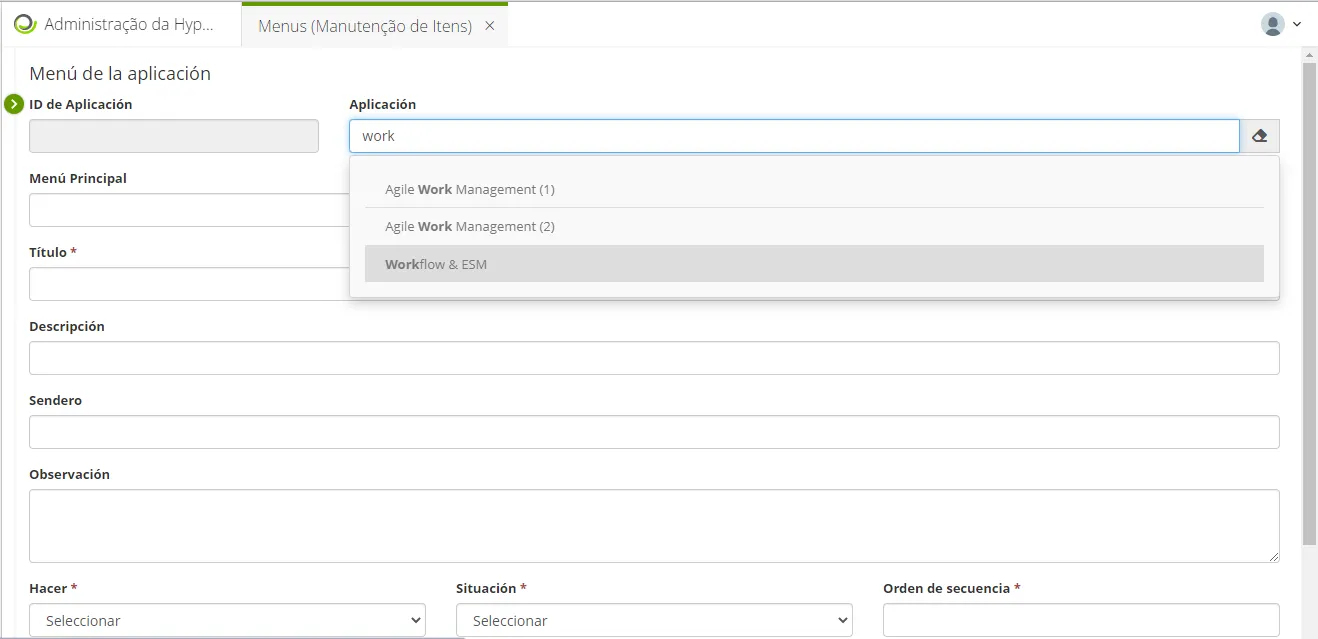The height and width of the screenshot is (639, 1318).
Task: Choose Agile Work Management (1) suggestion
Action: 814,189
